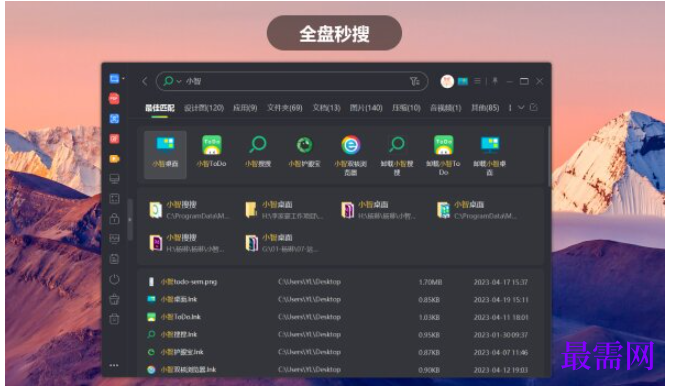Click the results vertical scrollbar
673x387 pixels.
point(549,155)
